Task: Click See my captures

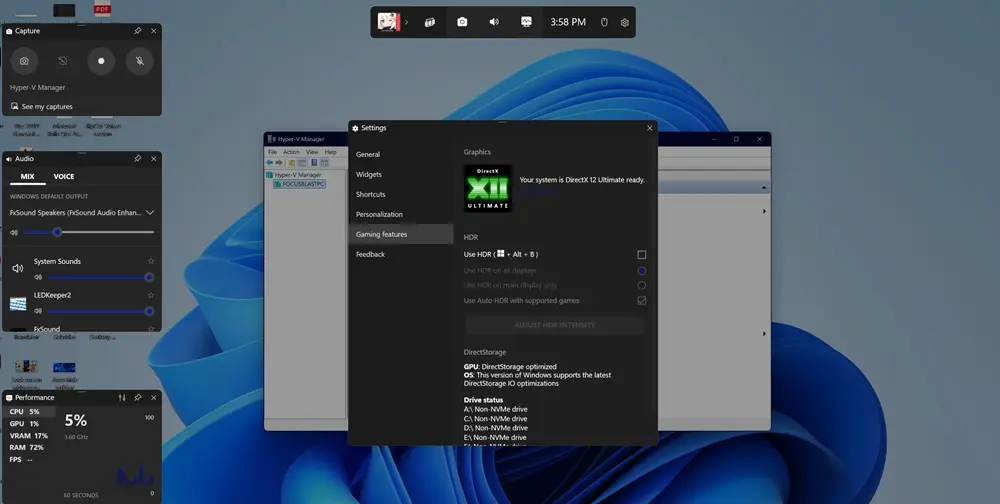Action: pos(46,106)
